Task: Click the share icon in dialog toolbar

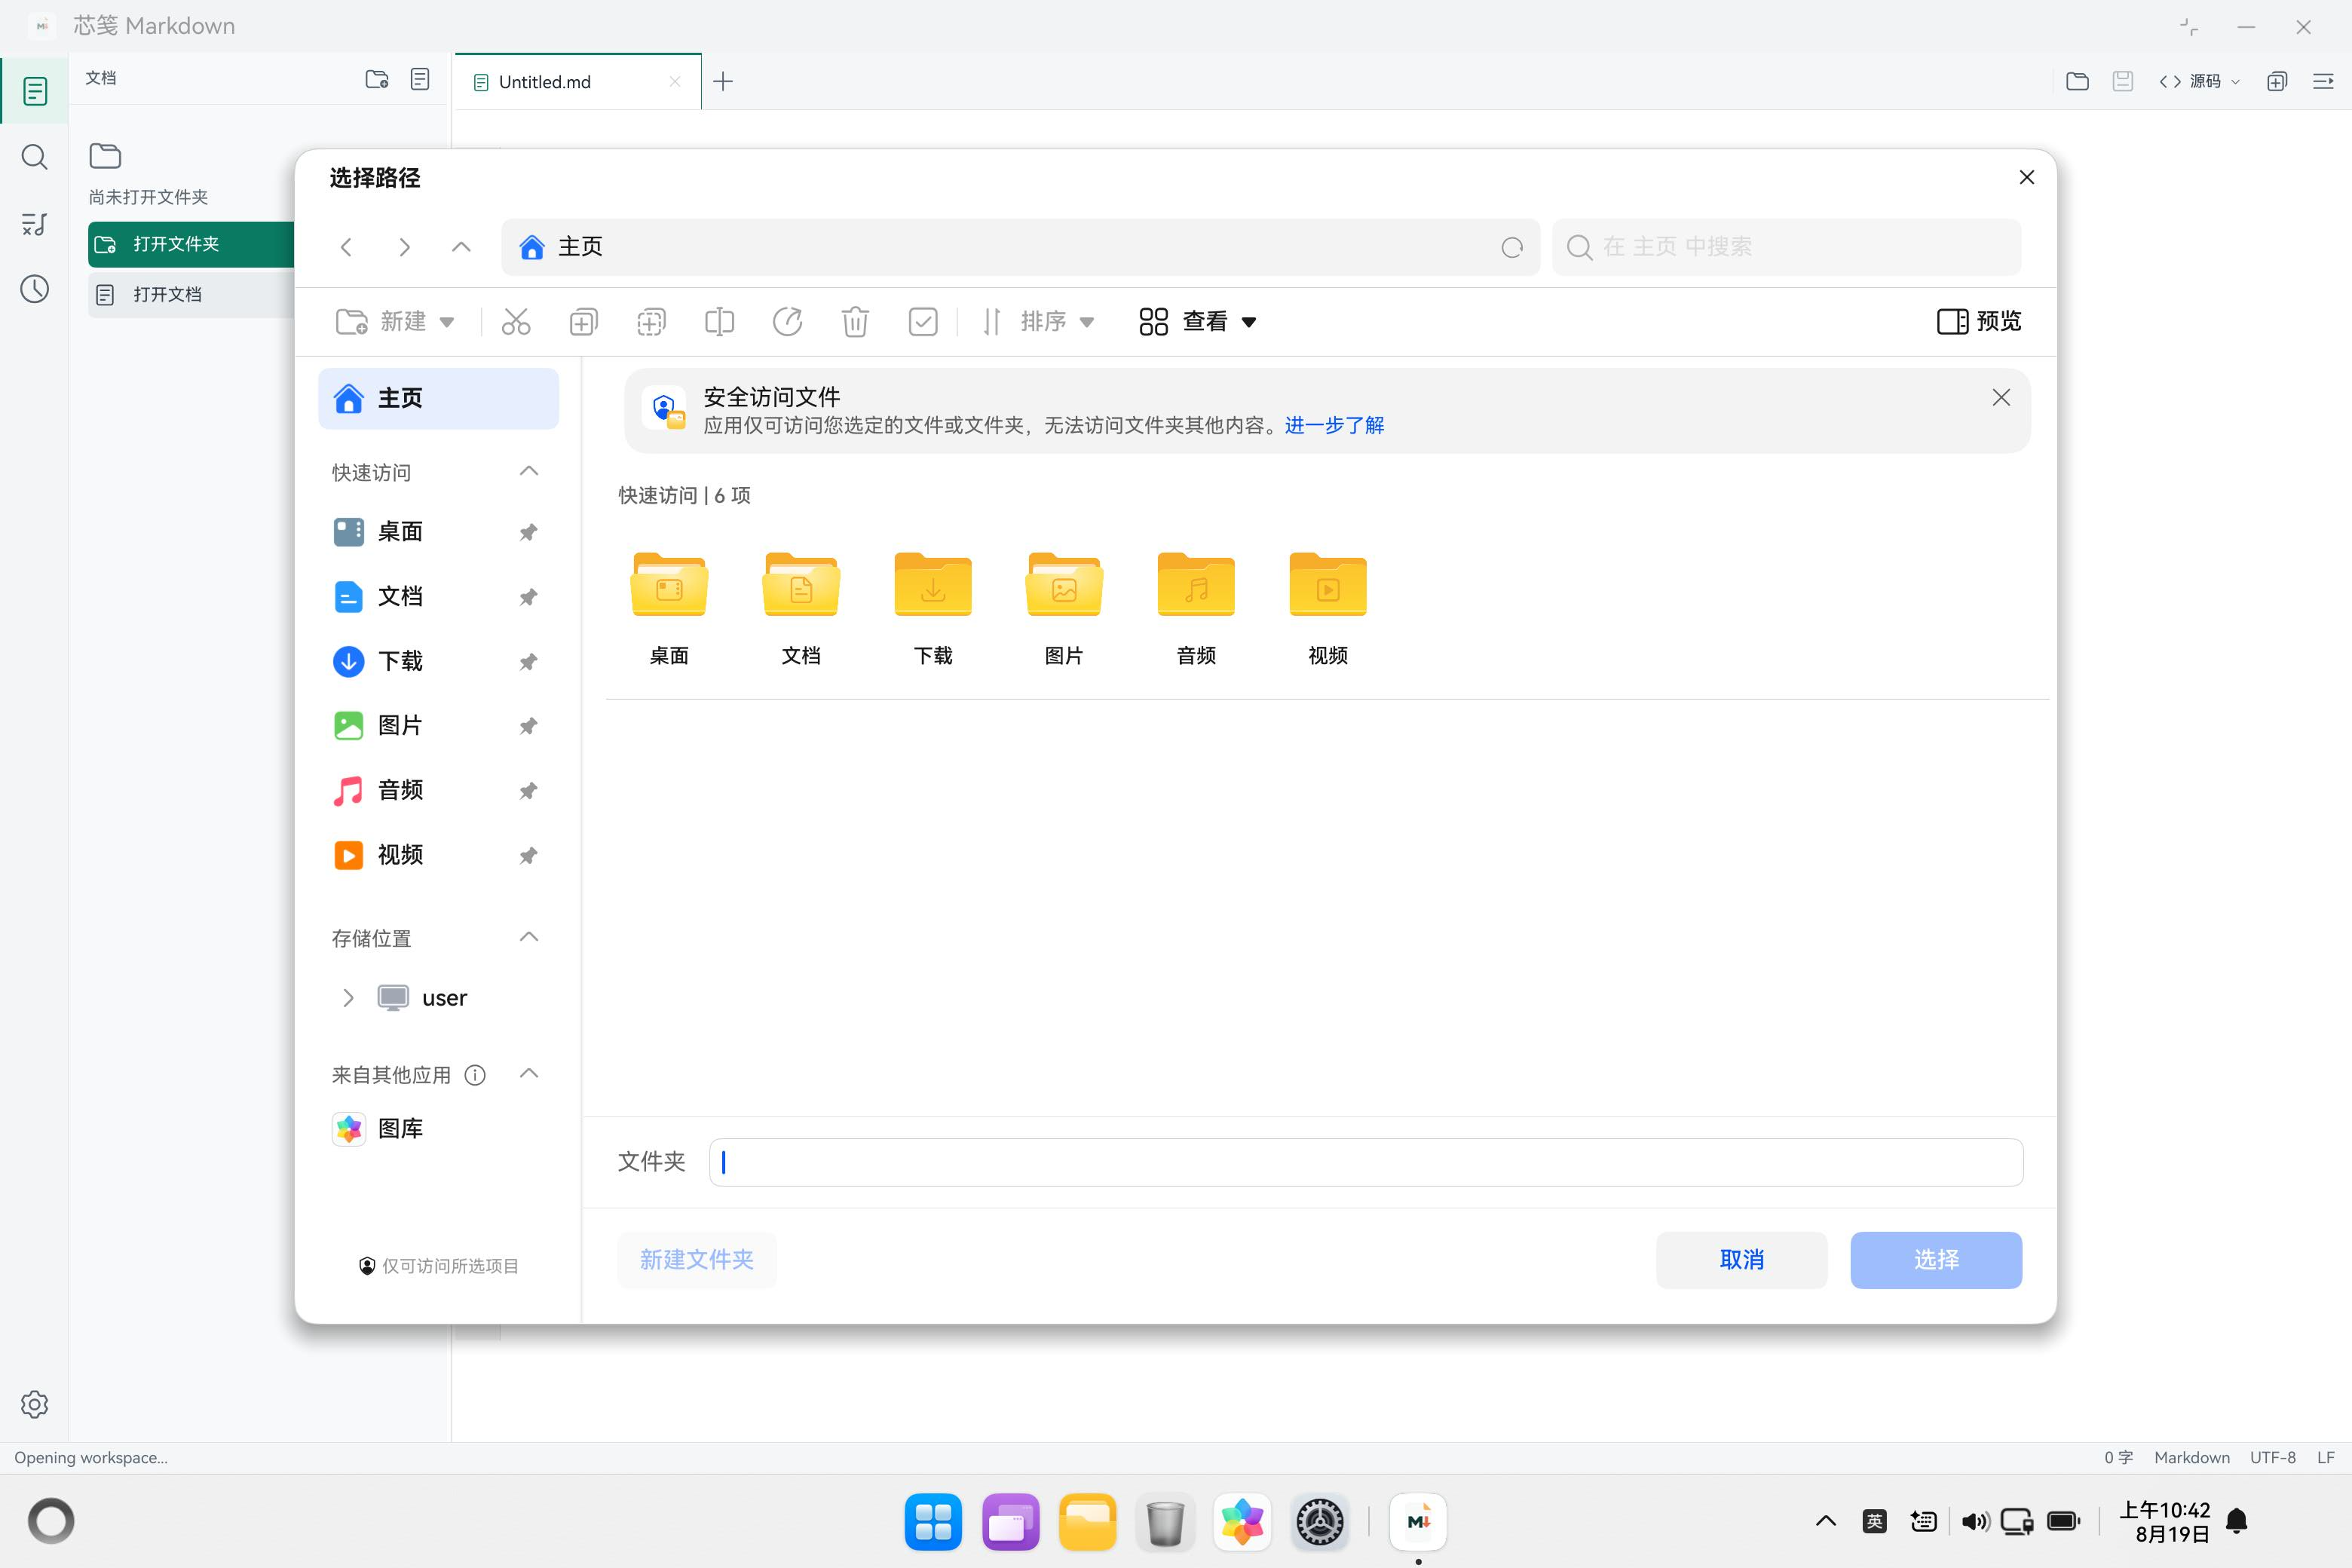Action: [x=787, y=321]
